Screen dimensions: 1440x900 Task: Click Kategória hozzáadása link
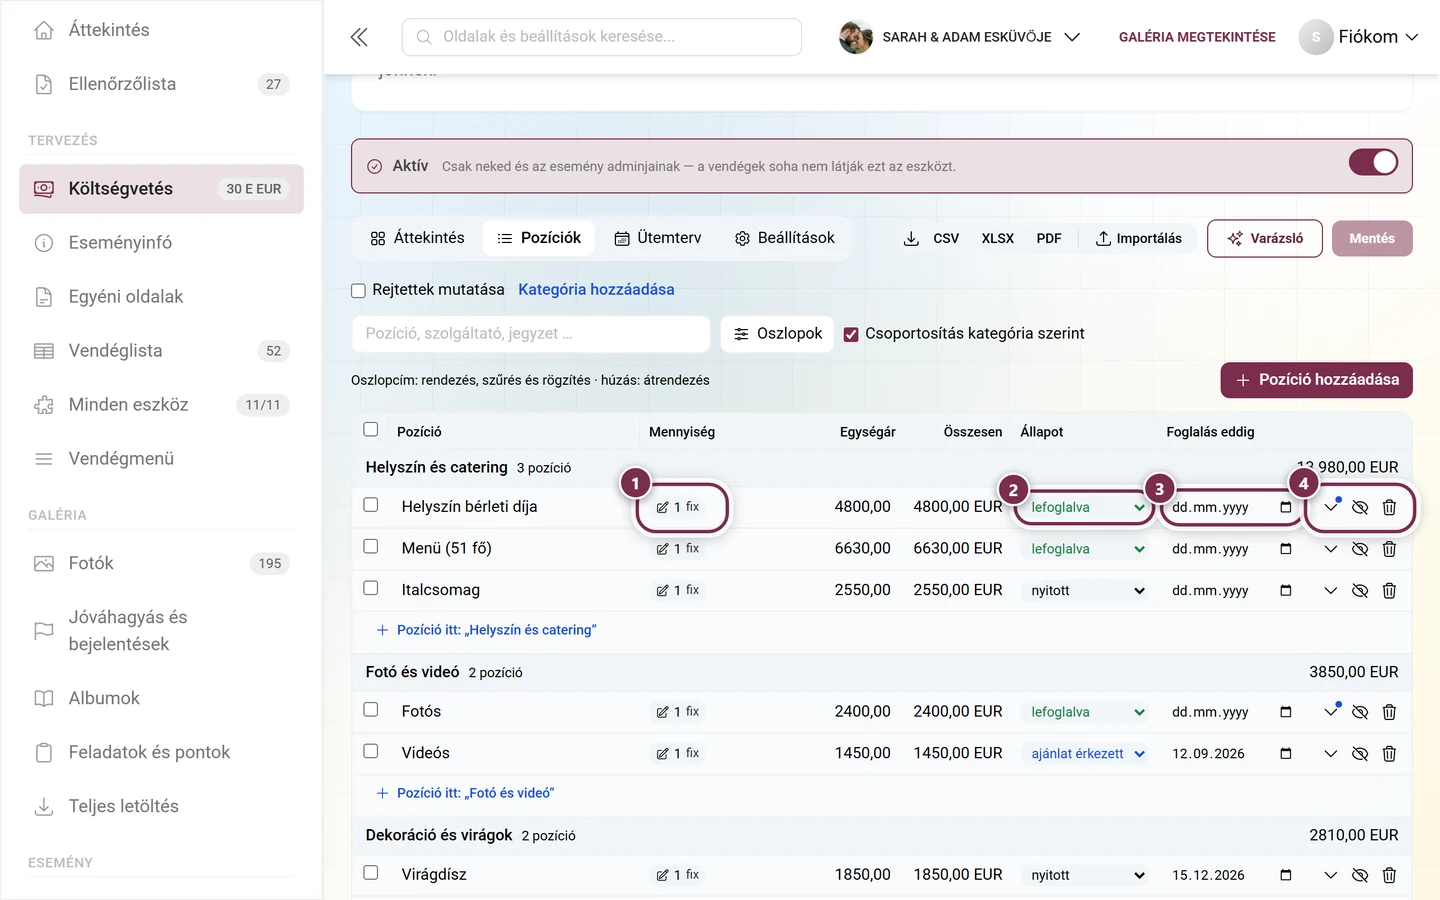click(596, 290)
